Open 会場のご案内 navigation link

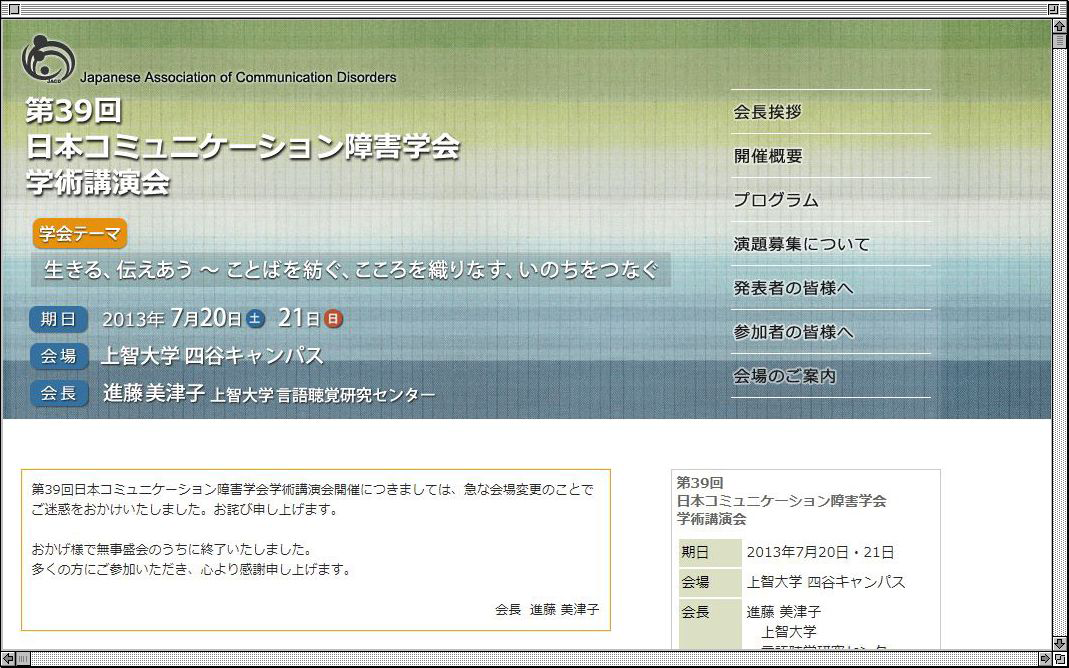(784, 376)
